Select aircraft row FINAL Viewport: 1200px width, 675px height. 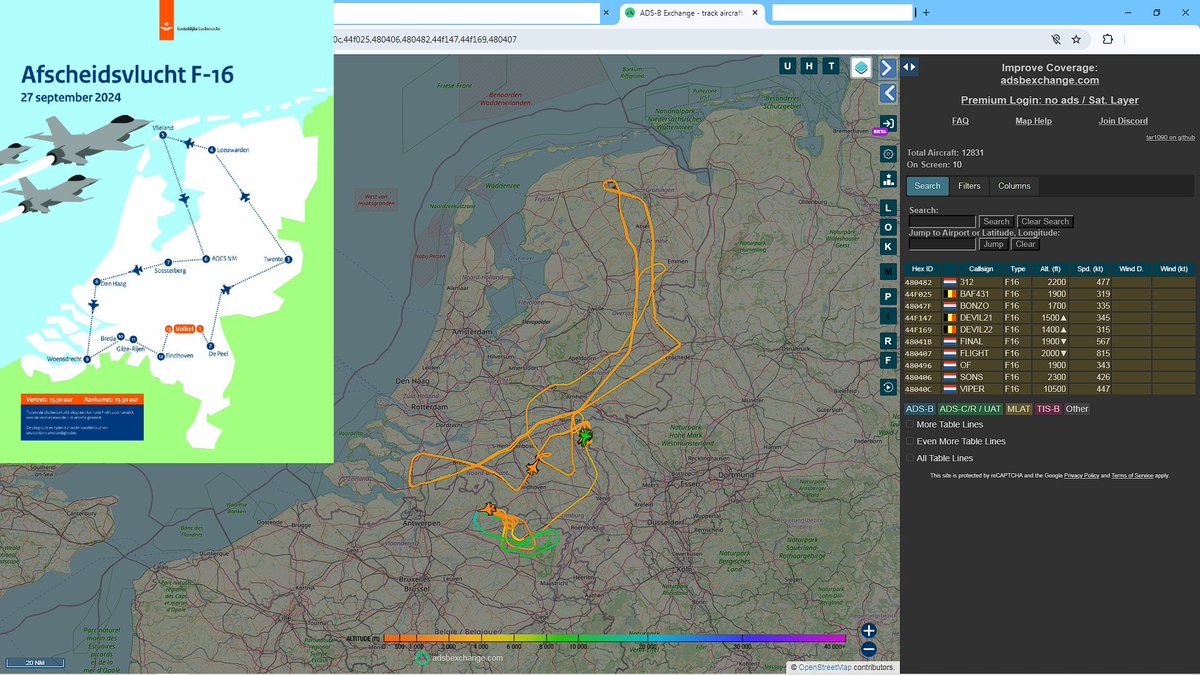pyautogui.click(x=1049, y=342)
